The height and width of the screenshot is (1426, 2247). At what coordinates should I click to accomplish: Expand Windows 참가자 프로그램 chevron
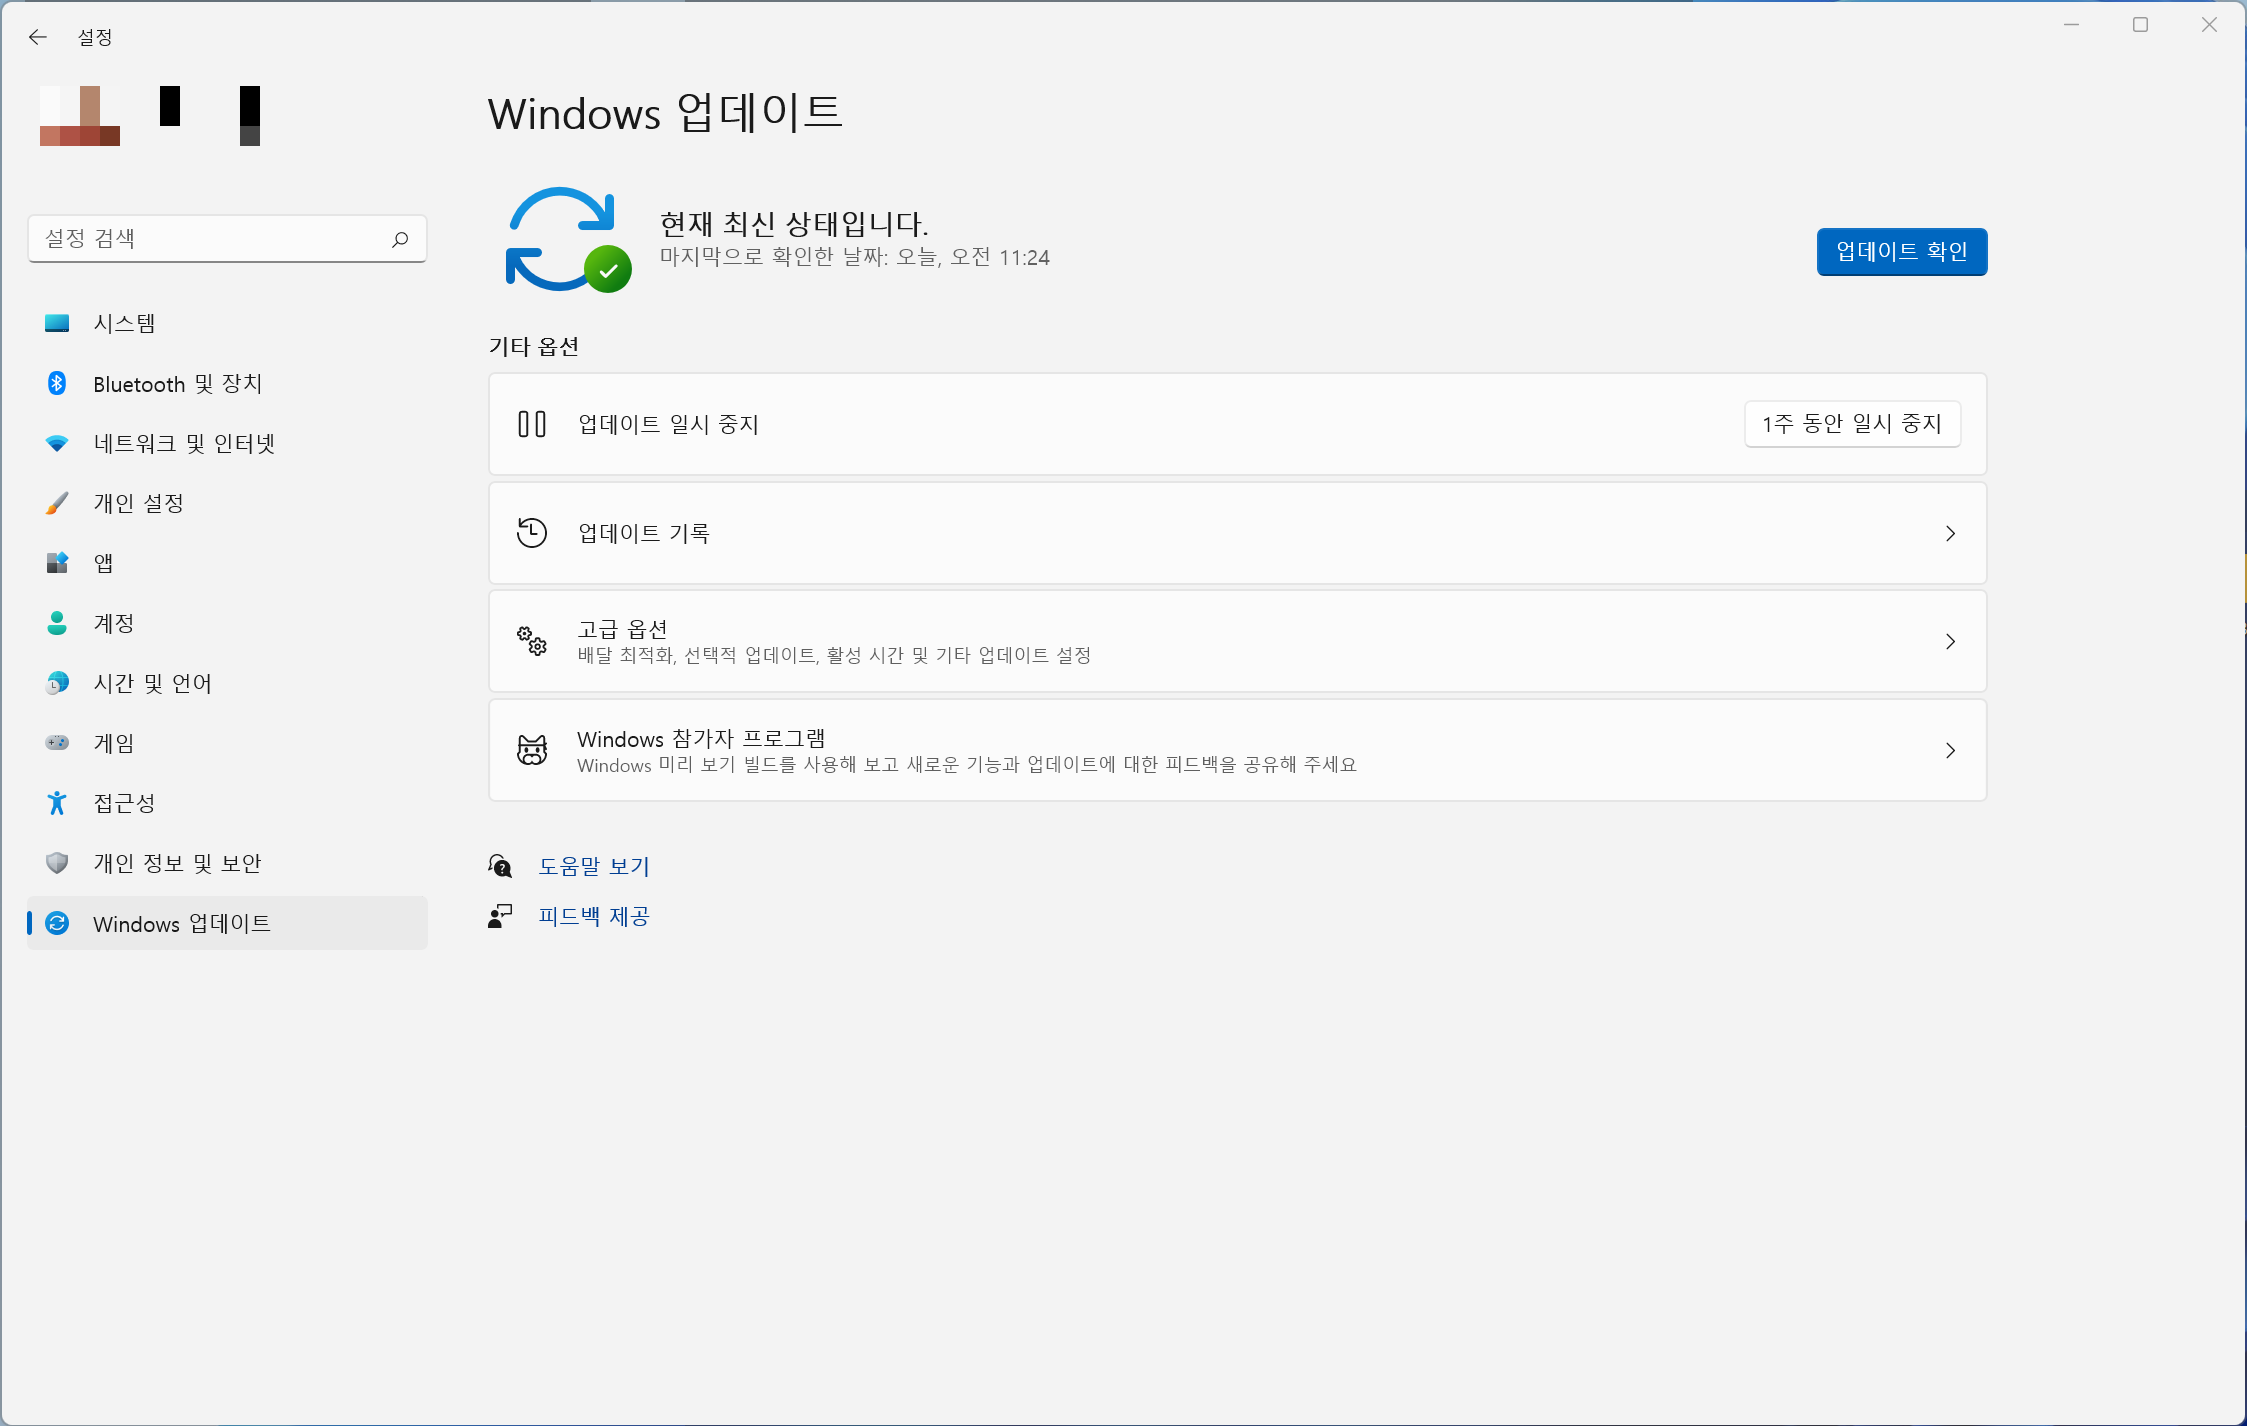tap(1950, 750)
